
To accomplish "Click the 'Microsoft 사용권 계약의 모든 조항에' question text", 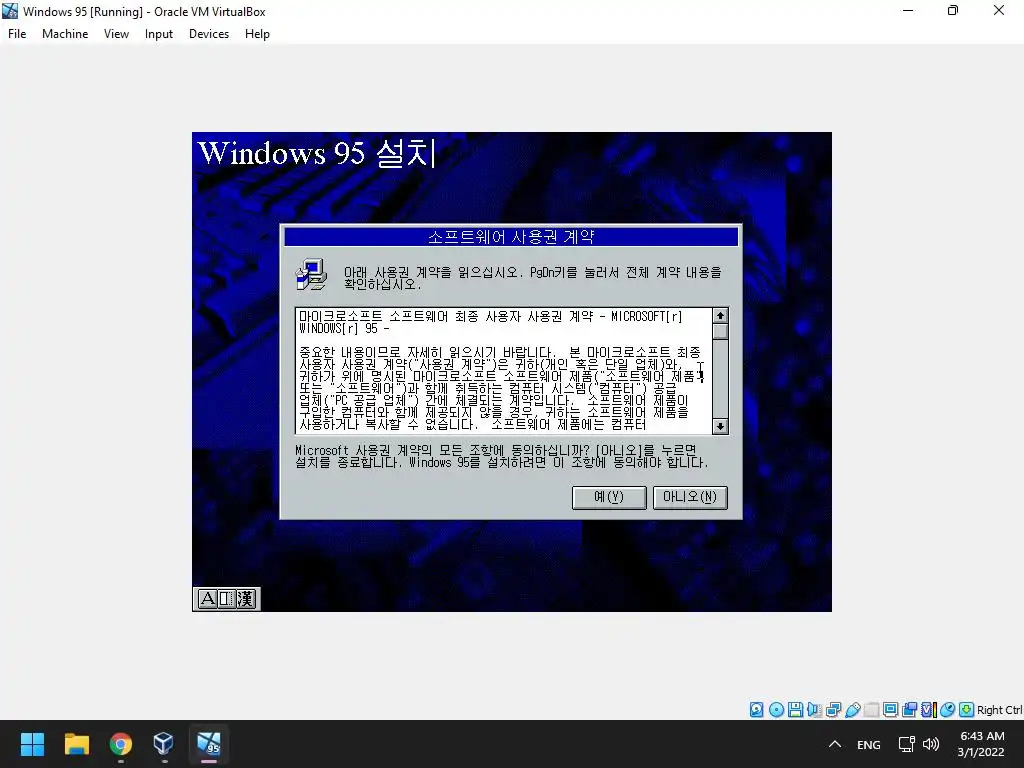I will pos(502,456).
